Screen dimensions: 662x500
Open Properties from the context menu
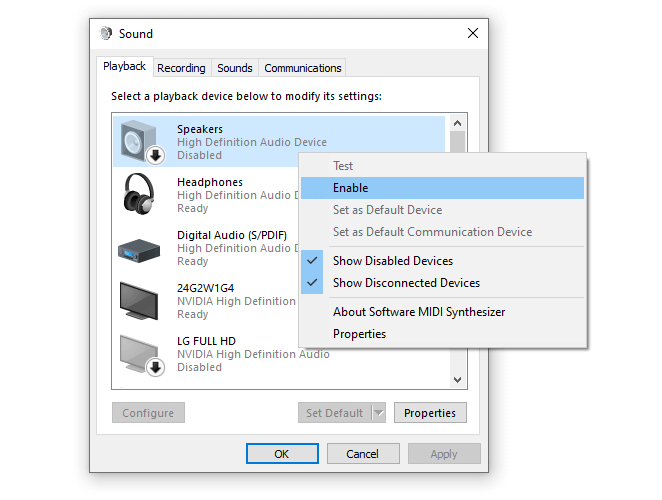442,334
